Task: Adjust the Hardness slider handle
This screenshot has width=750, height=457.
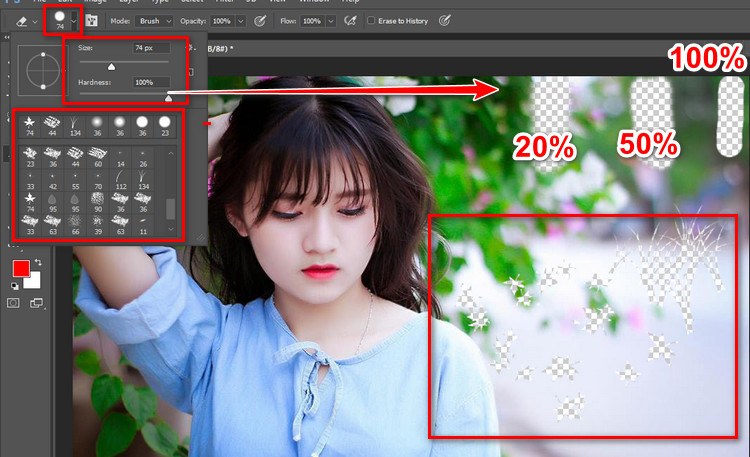Action: point(168,99)
